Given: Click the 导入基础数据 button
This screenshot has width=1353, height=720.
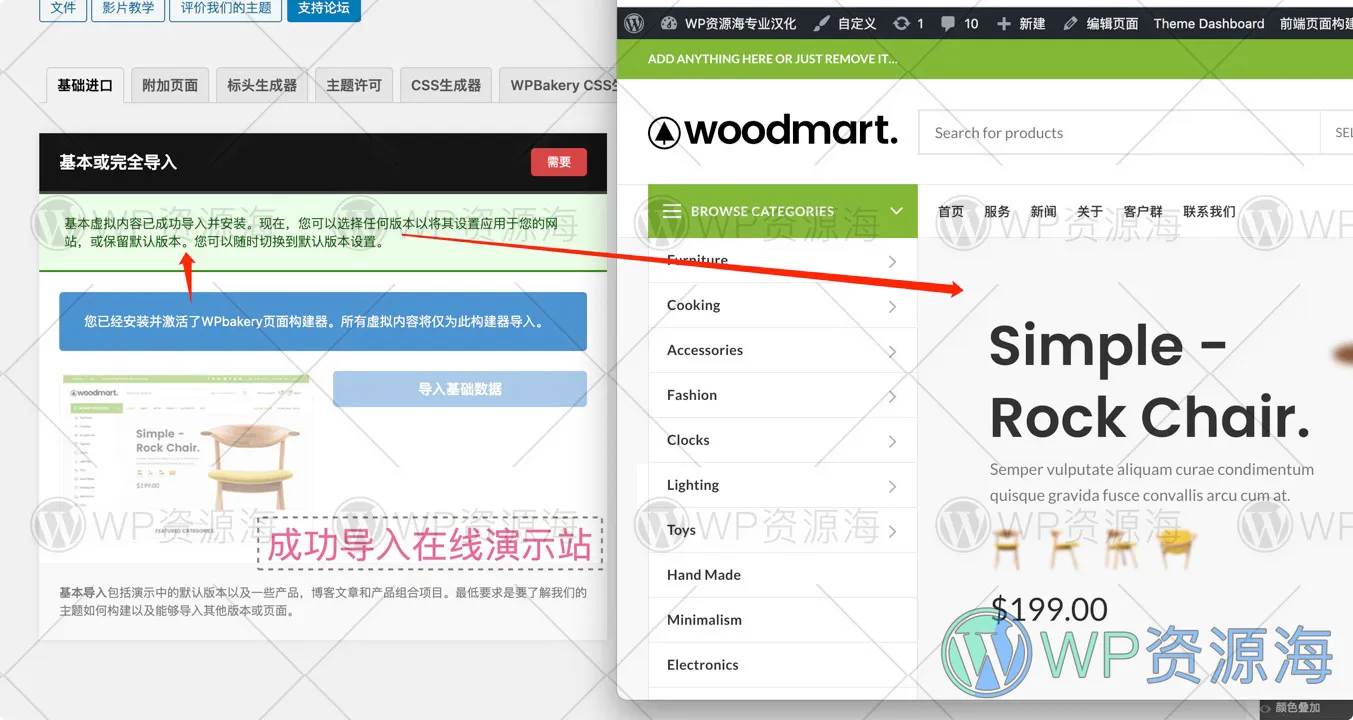Looking at the screenshot, I should [459, 389].
